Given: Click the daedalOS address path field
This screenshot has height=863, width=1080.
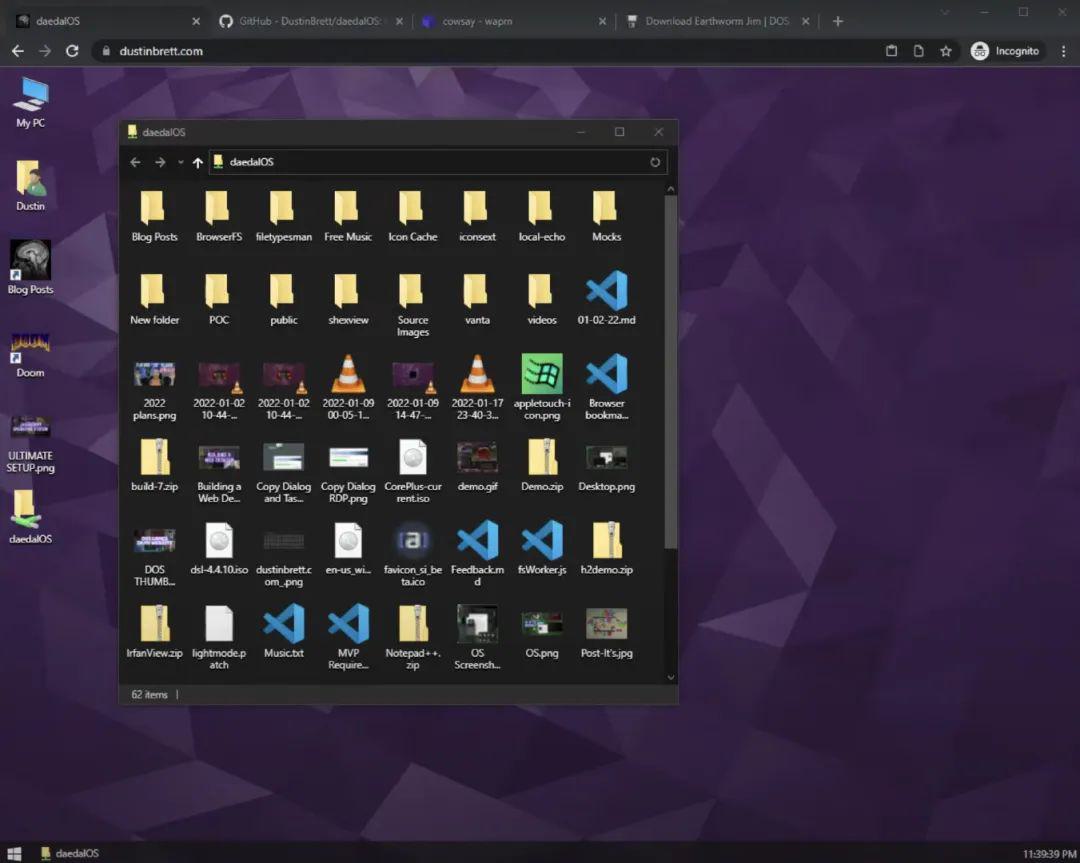Looking at the screenshot, I should tap(430, 162).
